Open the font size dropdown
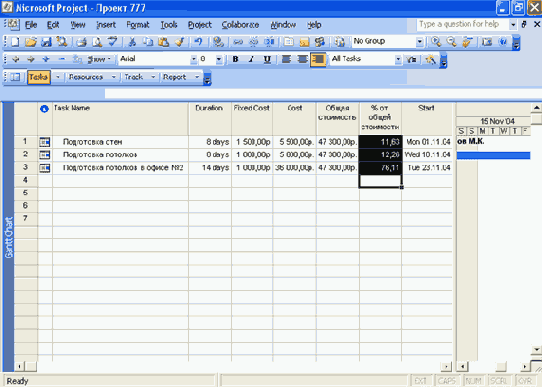The width and height of the screenshot is (542, 387). [x=219, y=59]
